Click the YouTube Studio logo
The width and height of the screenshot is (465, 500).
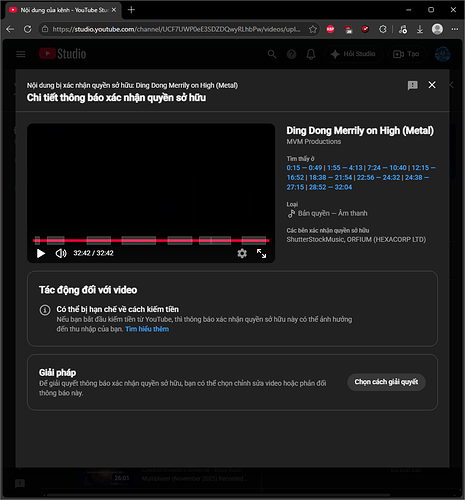coord(63,54)
